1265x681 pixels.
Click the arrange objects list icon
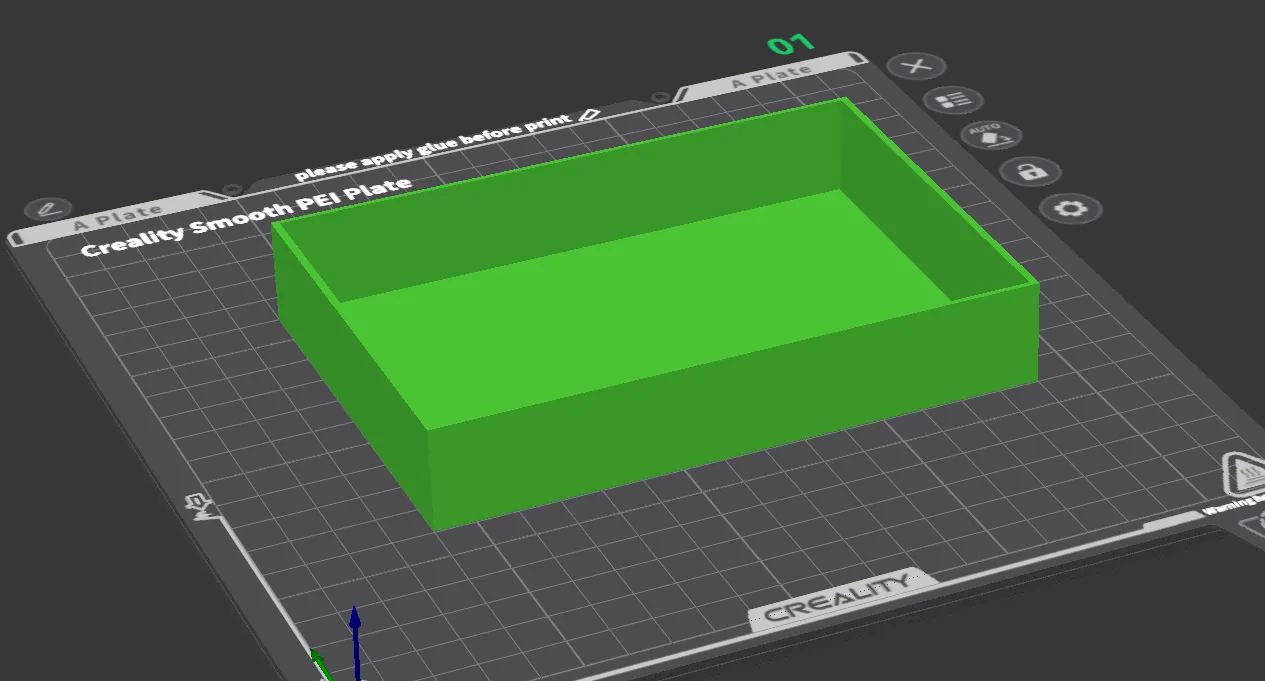(953, 100)
